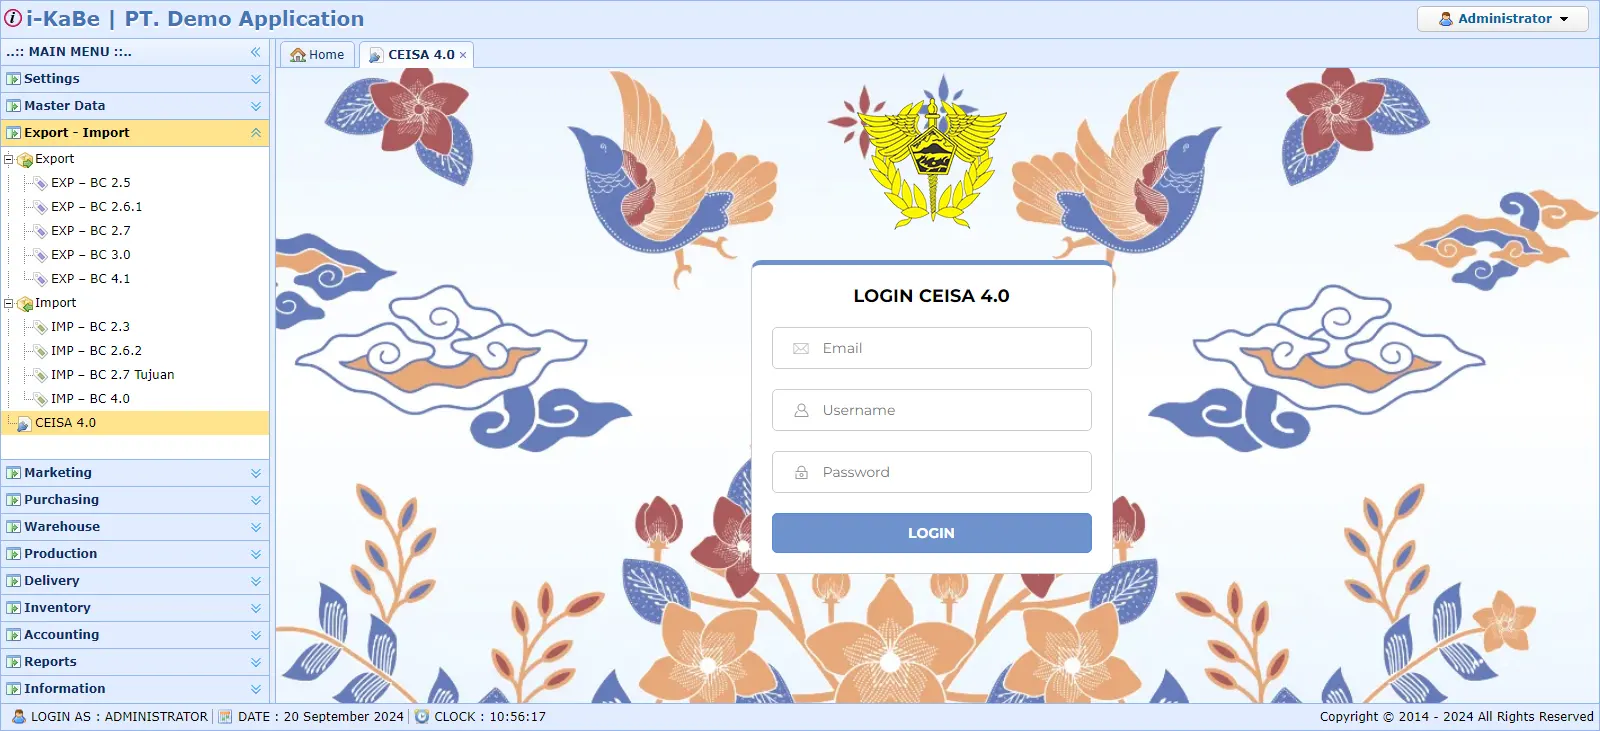
Task: Switch to the Home tab
Action: (x=317, y=55)
